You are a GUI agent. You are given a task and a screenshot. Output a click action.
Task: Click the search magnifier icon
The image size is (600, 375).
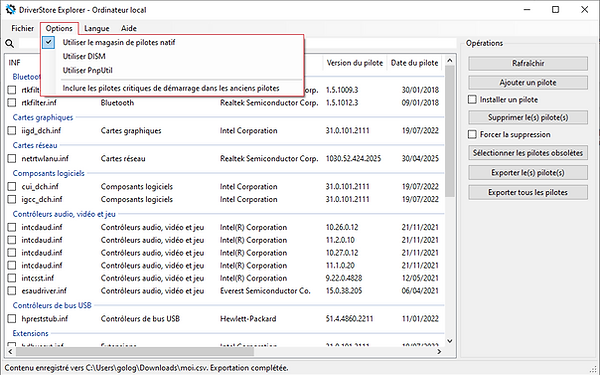(x=10, y=44)
